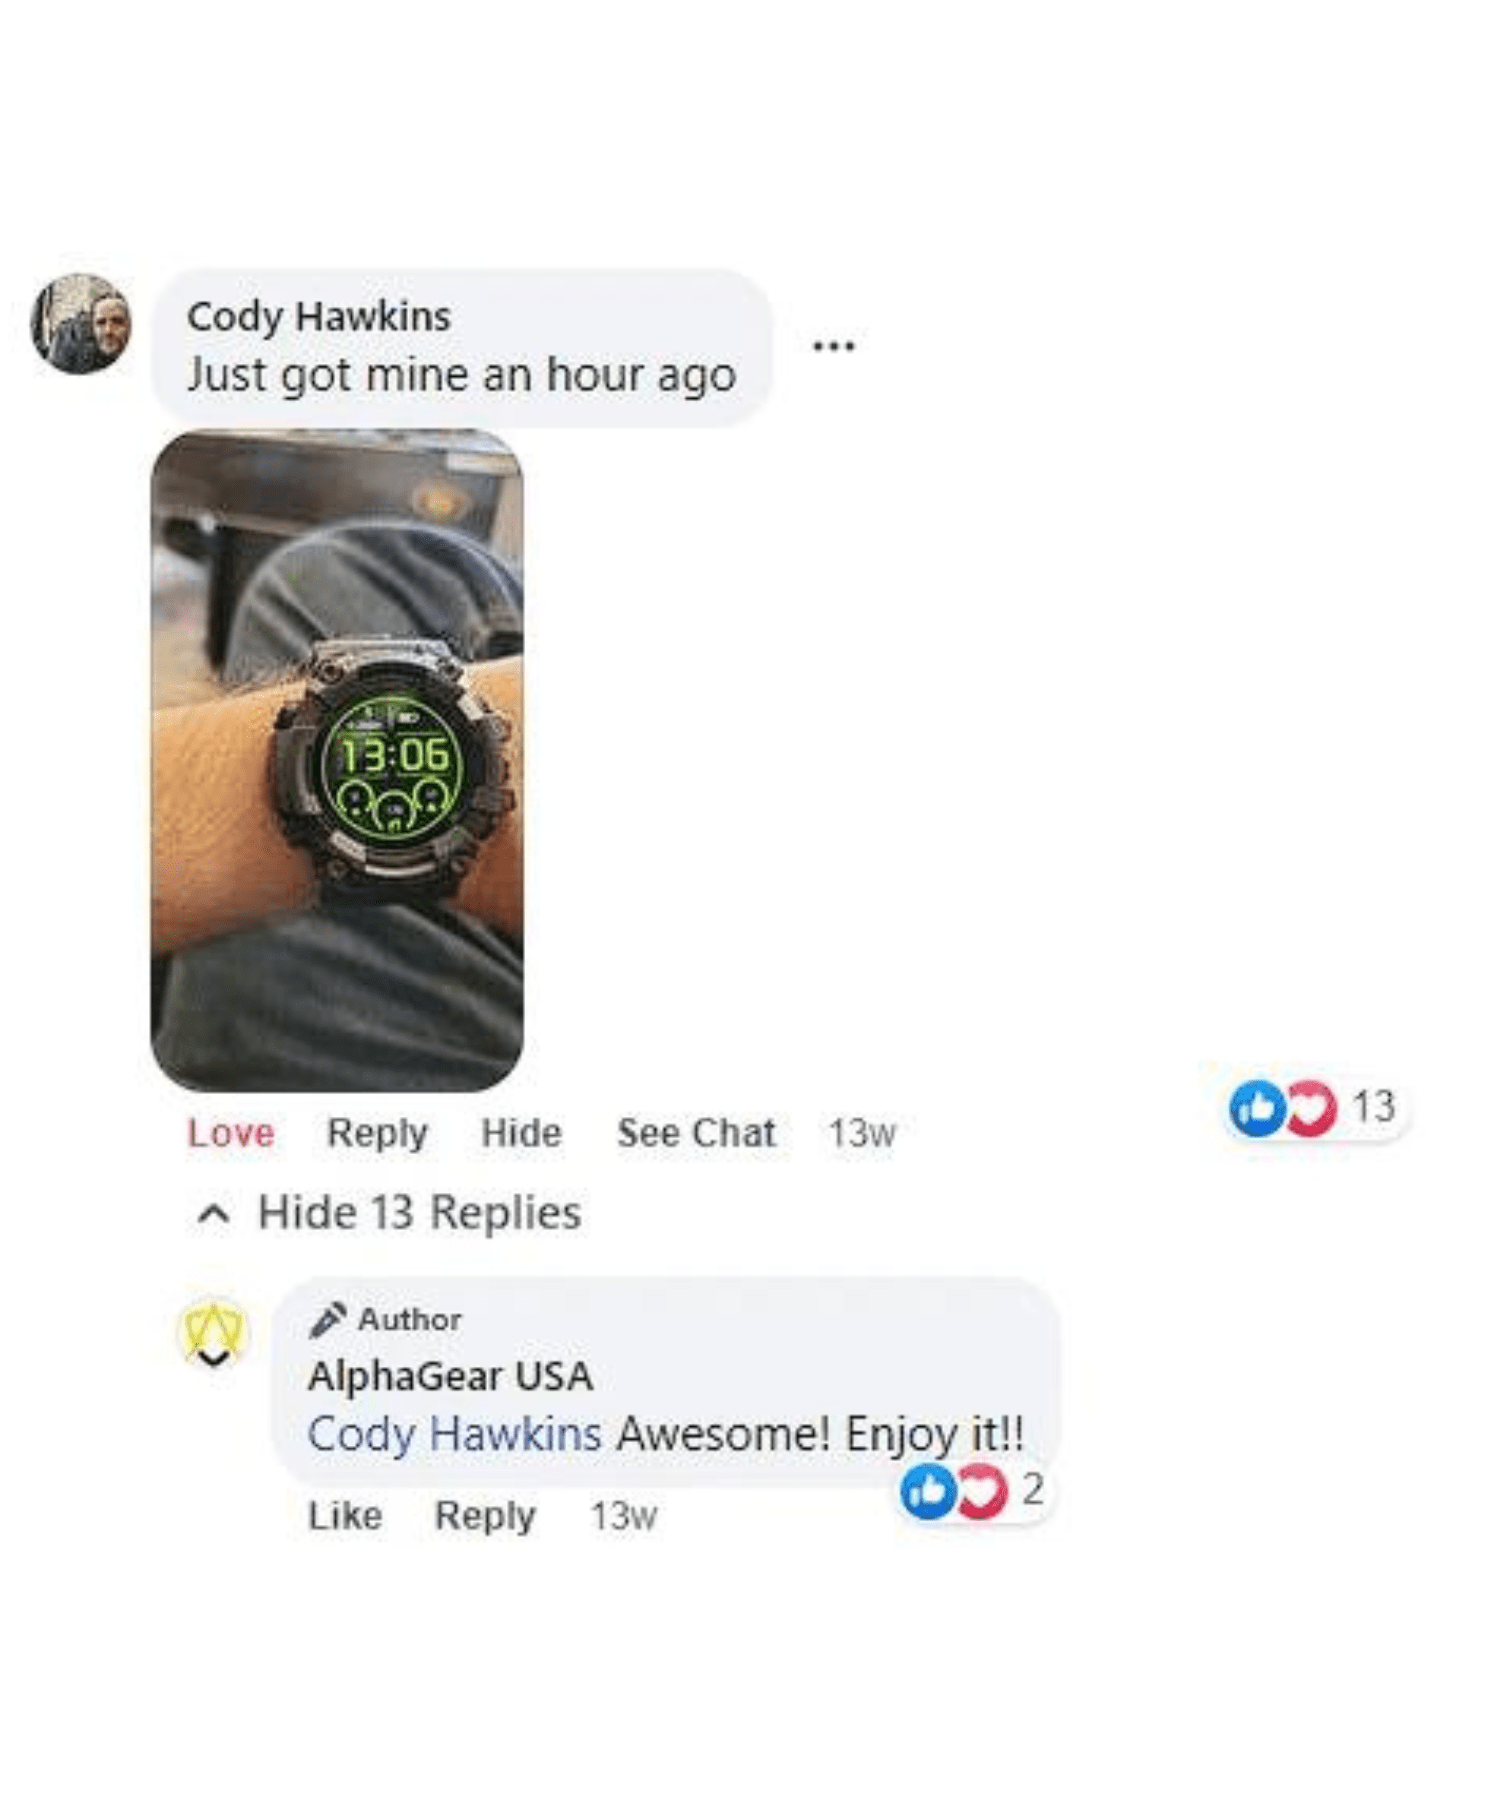
Task: Open the watch photo attached to the comment
Action: click(x=337, y=760)
